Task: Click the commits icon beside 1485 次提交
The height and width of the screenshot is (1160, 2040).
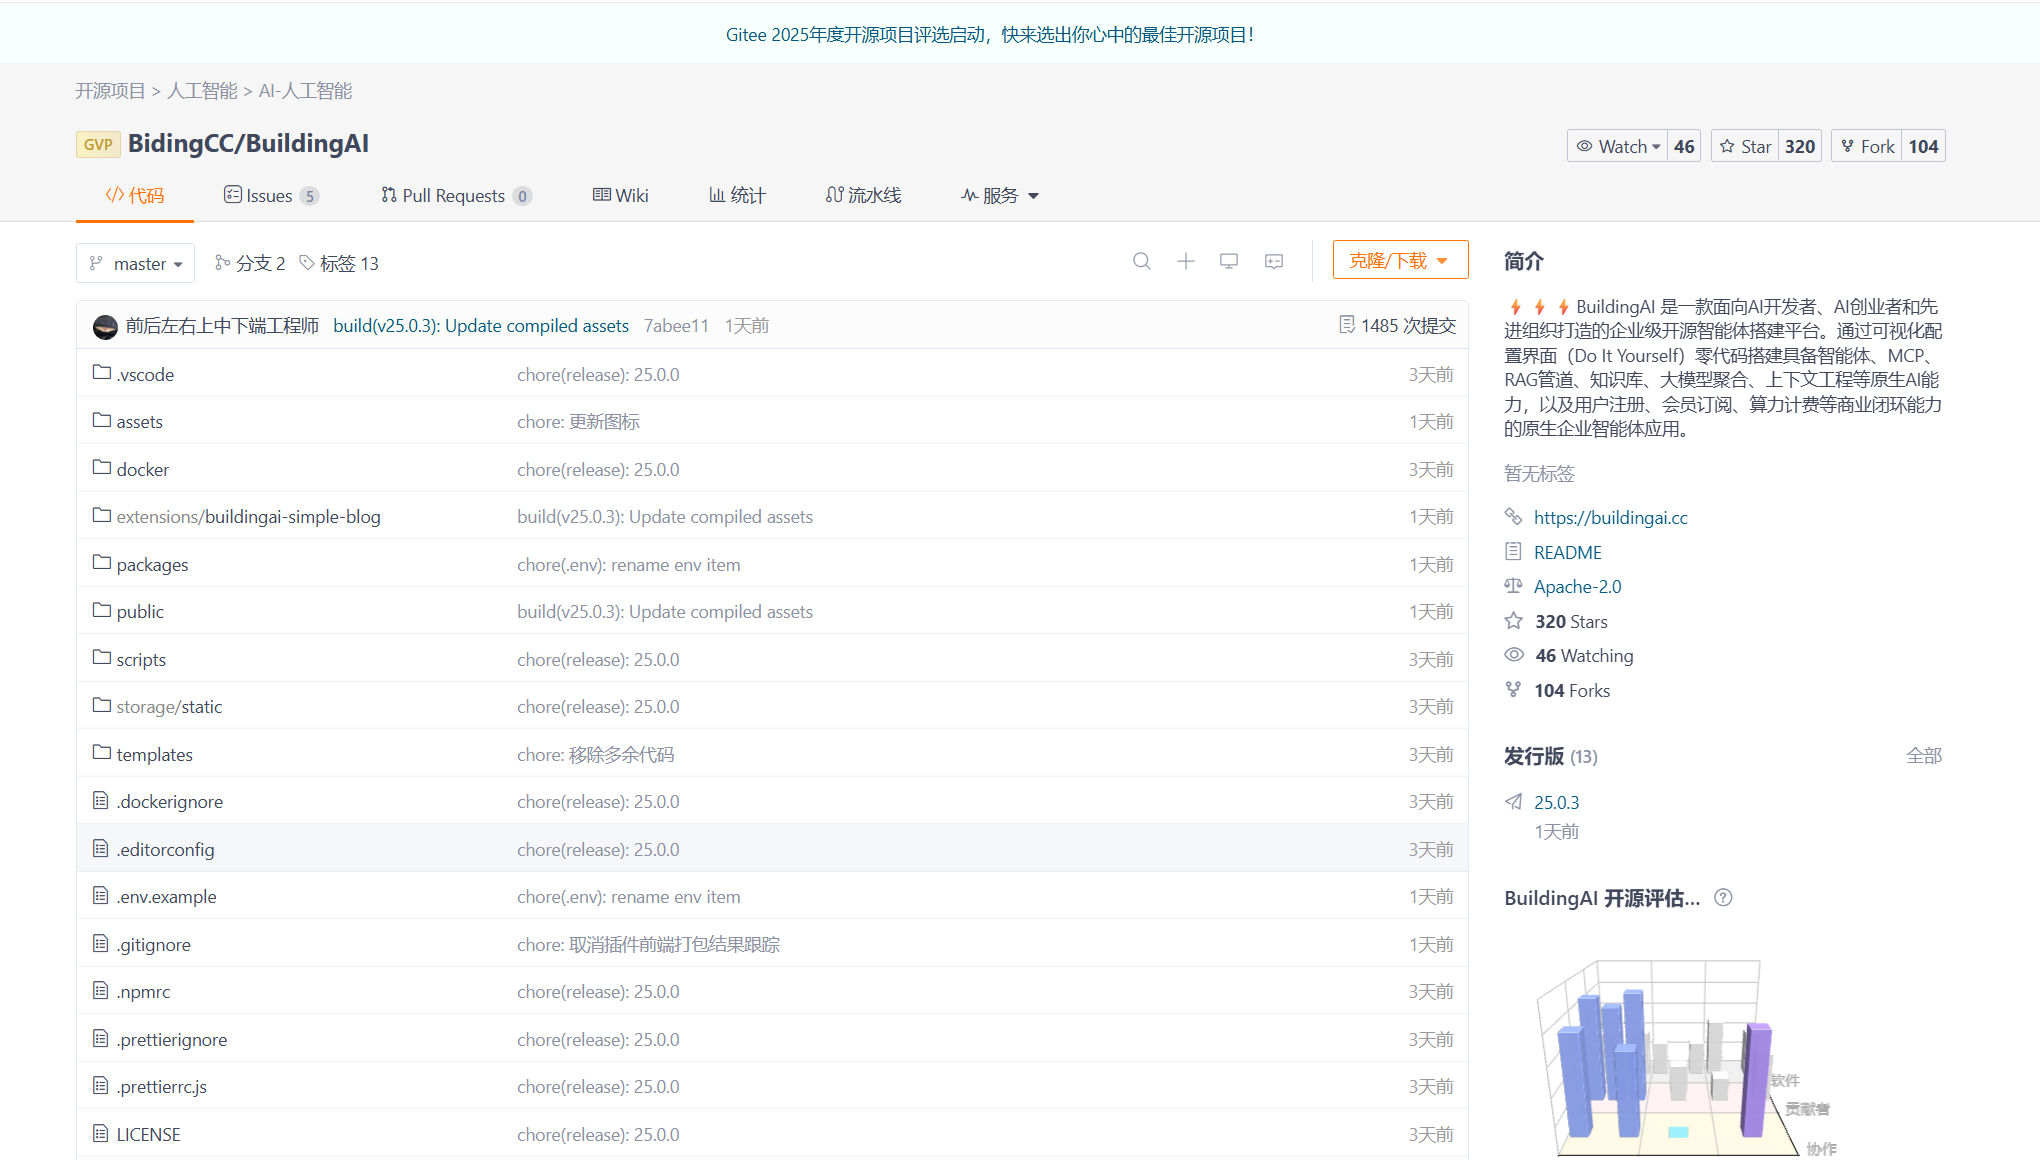Action: tap(1346, 324)
